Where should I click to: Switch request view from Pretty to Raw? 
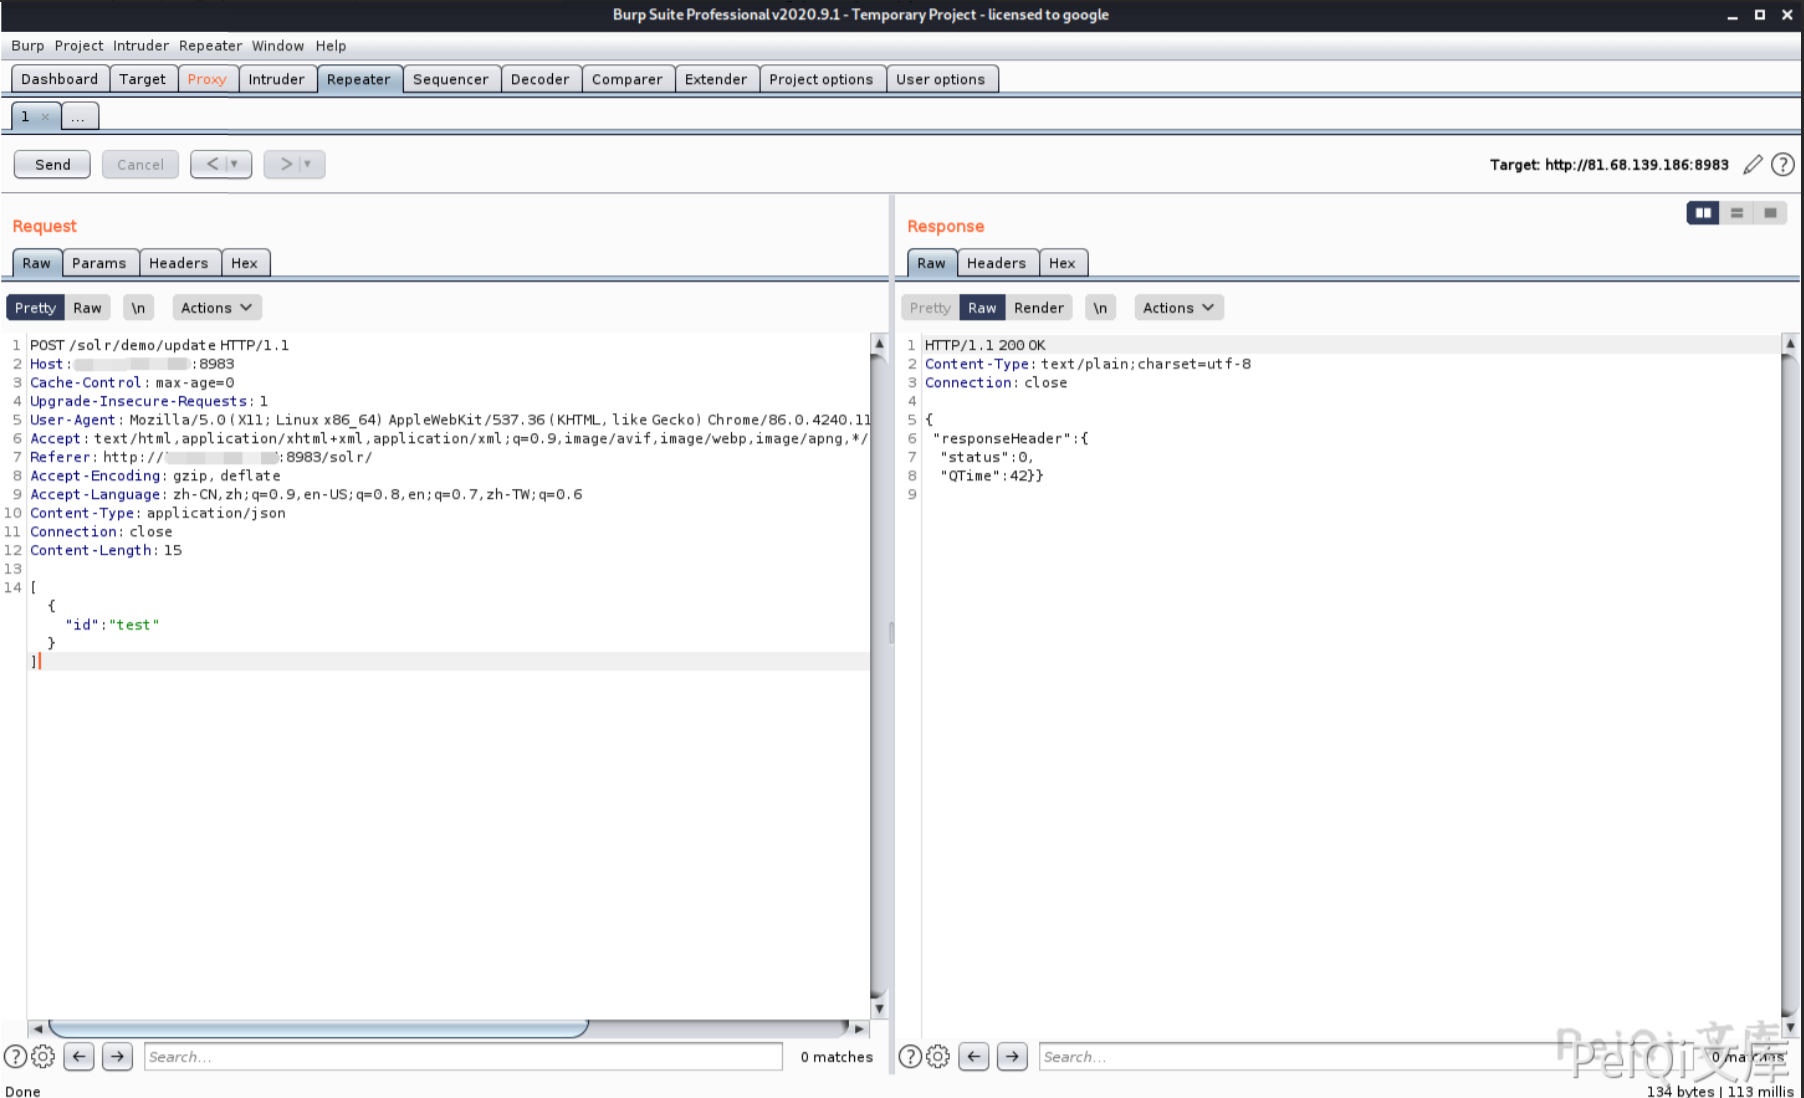tap(87, 308)
